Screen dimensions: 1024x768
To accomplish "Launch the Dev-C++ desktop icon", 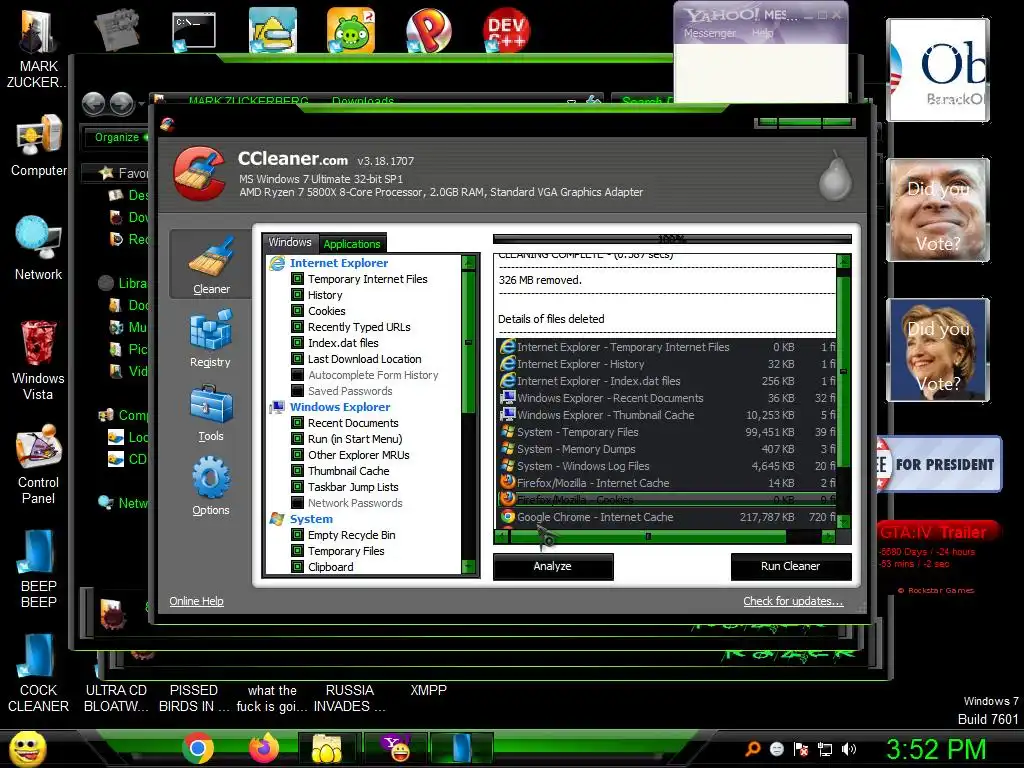I will point(506,30).
